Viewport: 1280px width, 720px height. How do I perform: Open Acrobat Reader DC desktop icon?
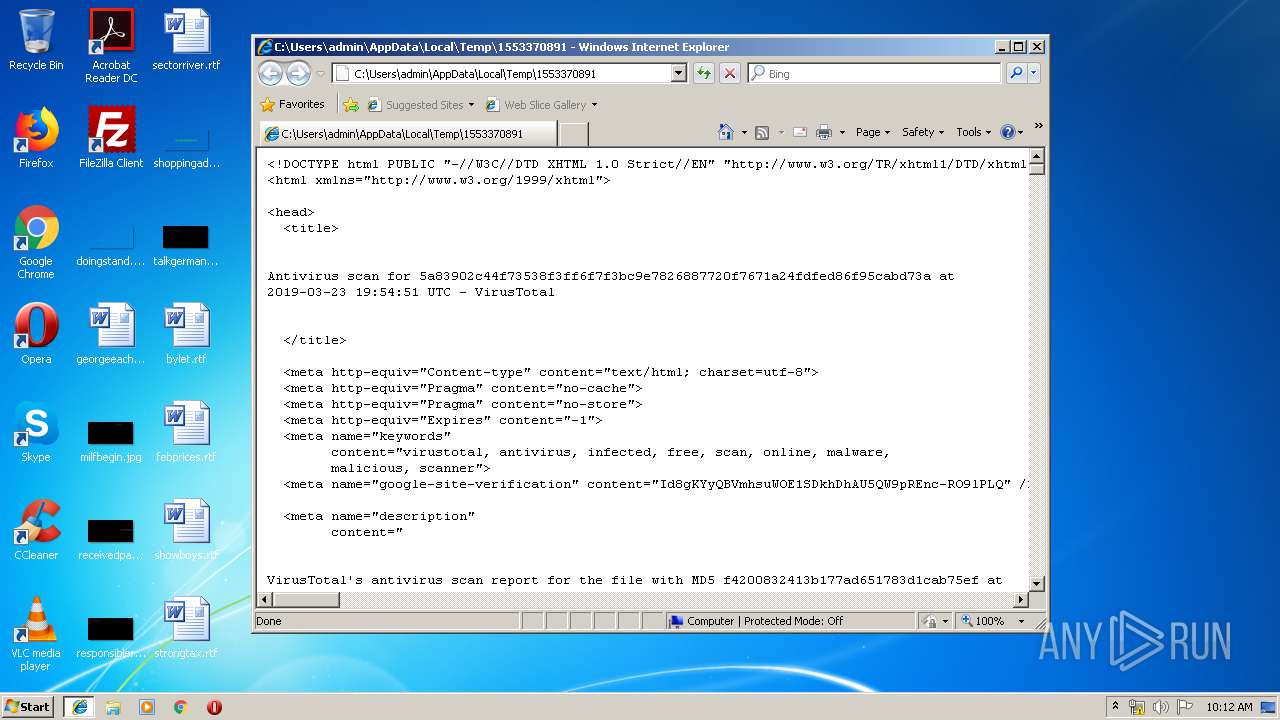[x=111, y=46]
